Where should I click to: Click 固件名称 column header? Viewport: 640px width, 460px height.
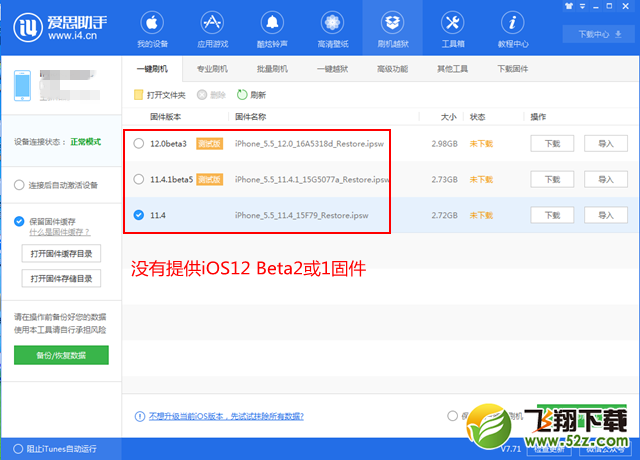[x=251, y=117]
